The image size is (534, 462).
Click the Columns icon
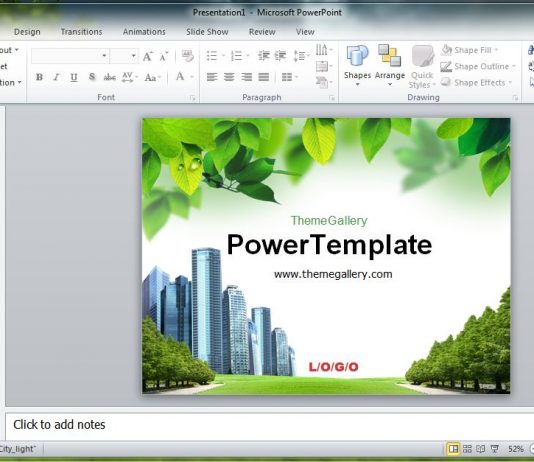(287, 77)
